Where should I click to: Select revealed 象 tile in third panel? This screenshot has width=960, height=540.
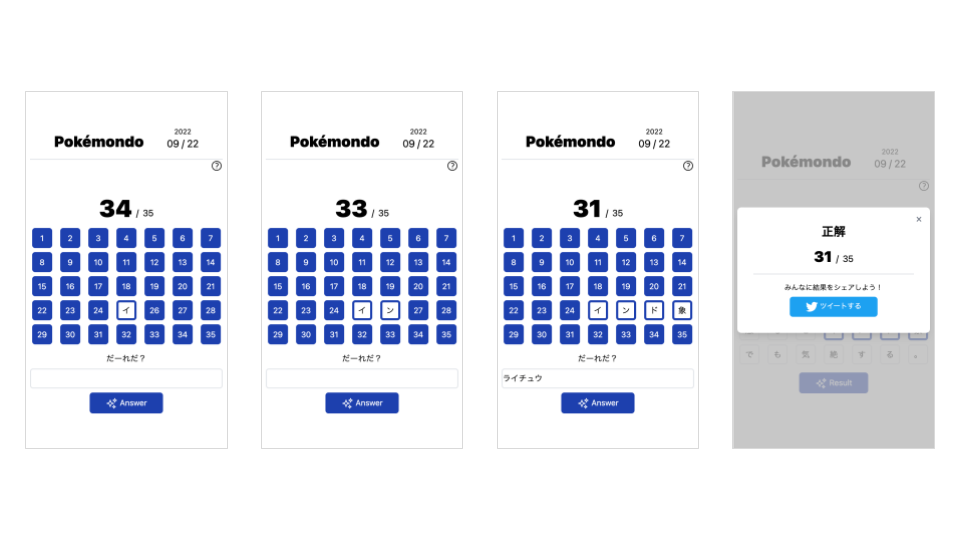pos(682,310)
